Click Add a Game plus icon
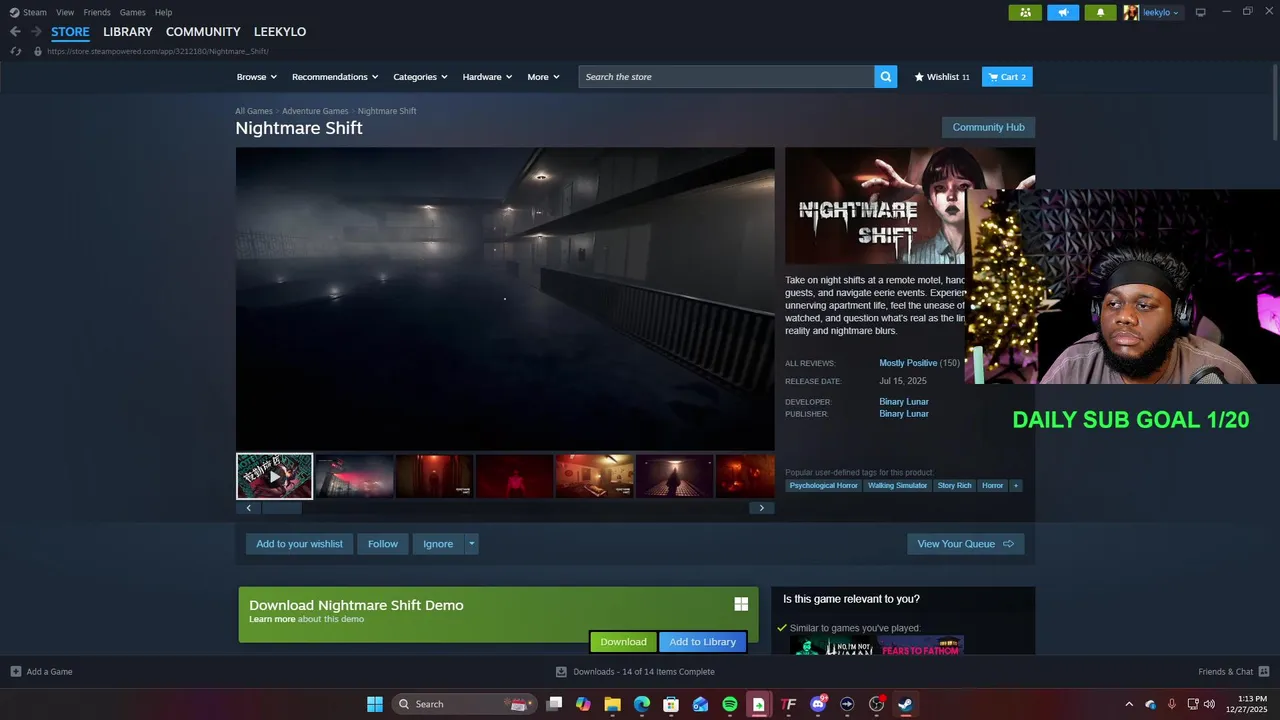Viewport: 1280px width, 720px height. (15, 672)
